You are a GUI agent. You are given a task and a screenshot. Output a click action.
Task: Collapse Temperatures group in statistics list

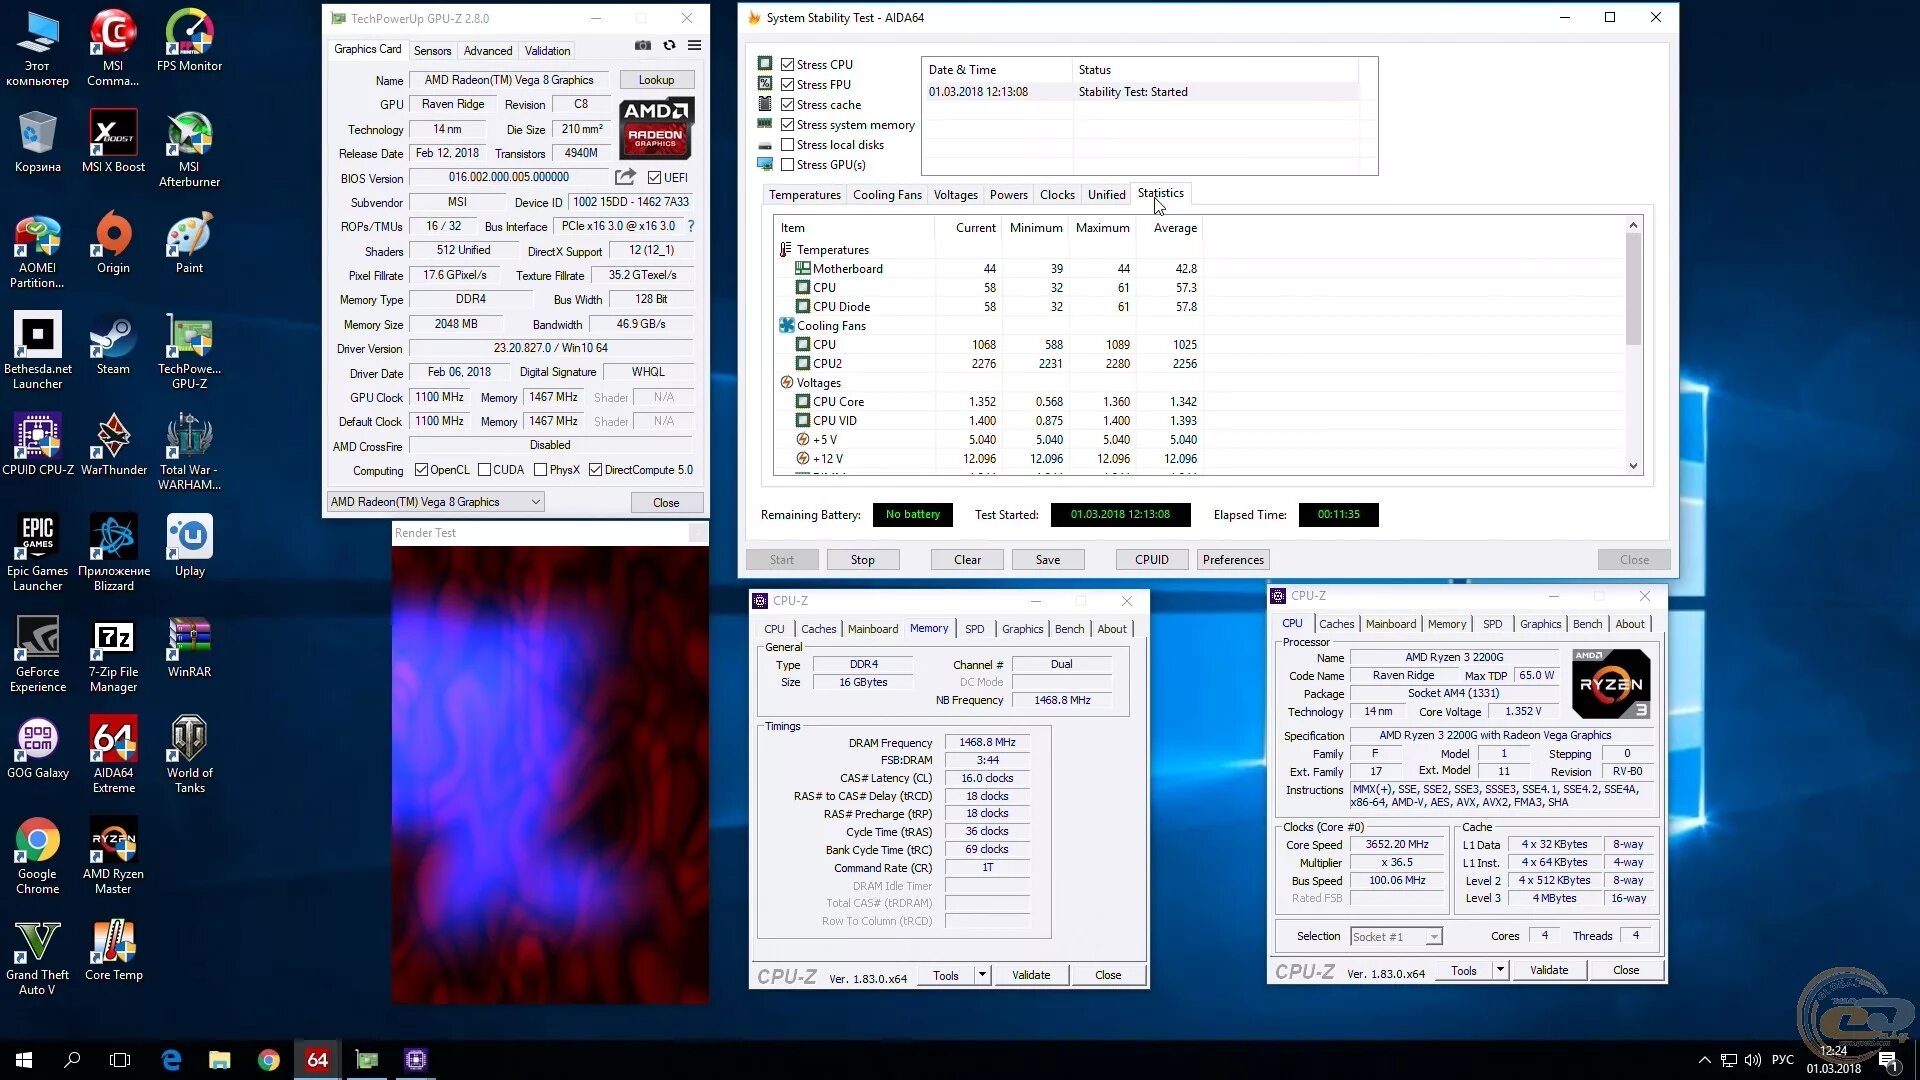(785, 250)
